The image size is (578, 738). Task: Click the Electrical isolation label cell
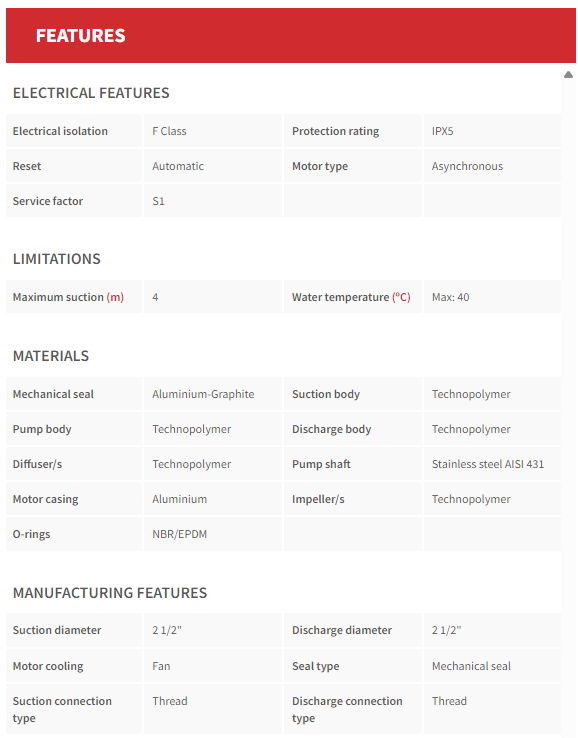pyautogui.click(x=74, y=131)
